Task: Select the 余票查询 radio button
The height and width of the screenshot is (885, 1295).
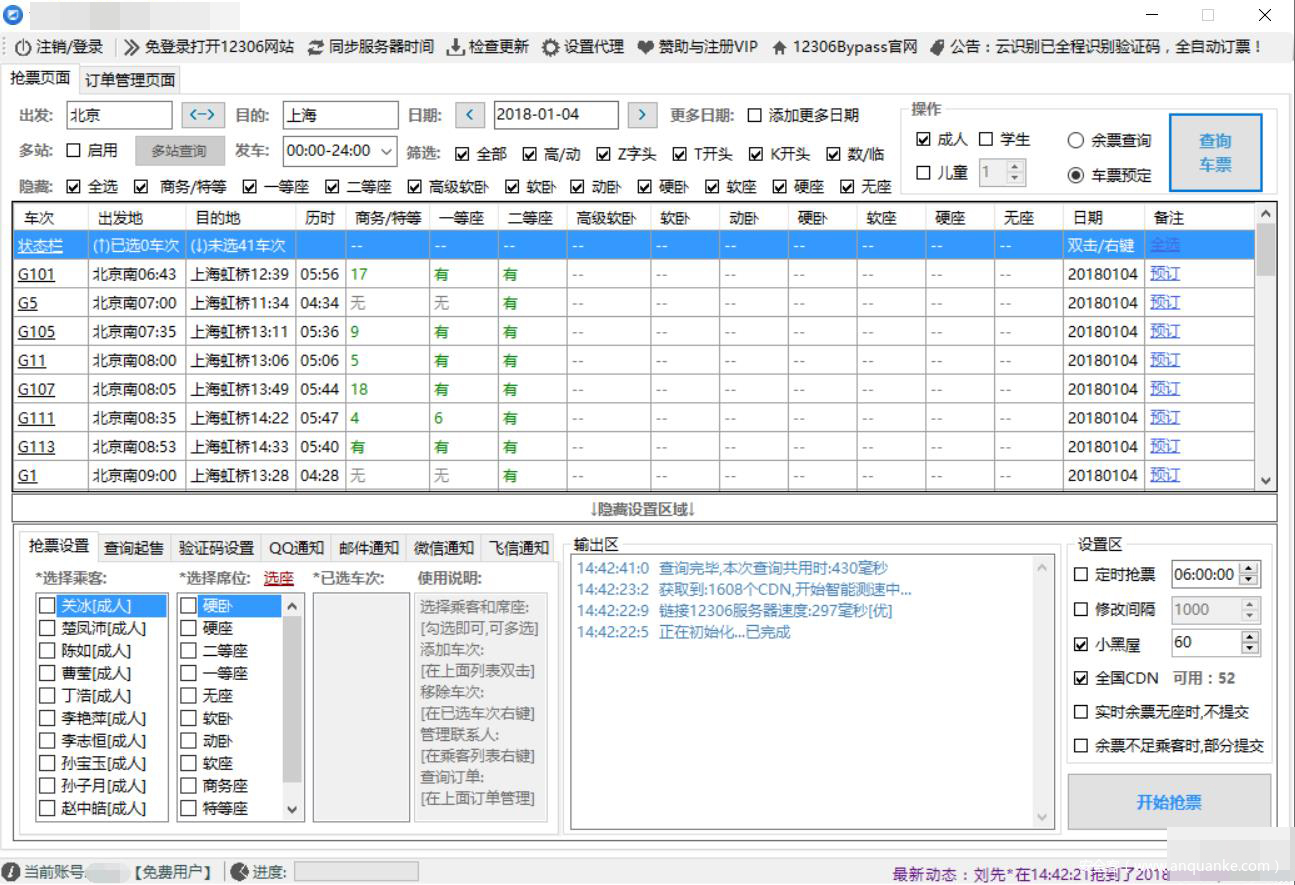Action: coord(1076,141)
